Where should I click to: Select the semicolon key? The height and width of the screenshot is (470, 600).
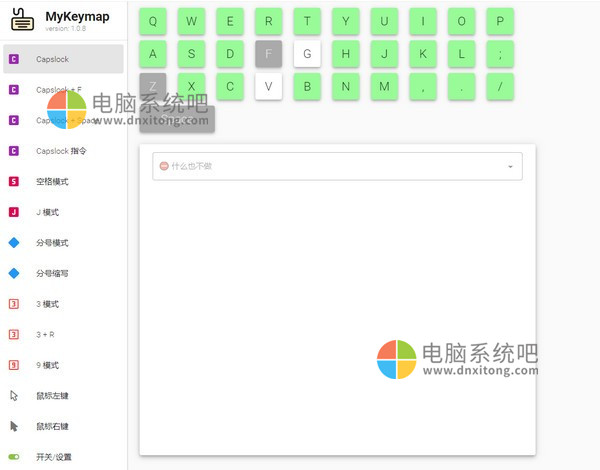click(x=500, y=54)
